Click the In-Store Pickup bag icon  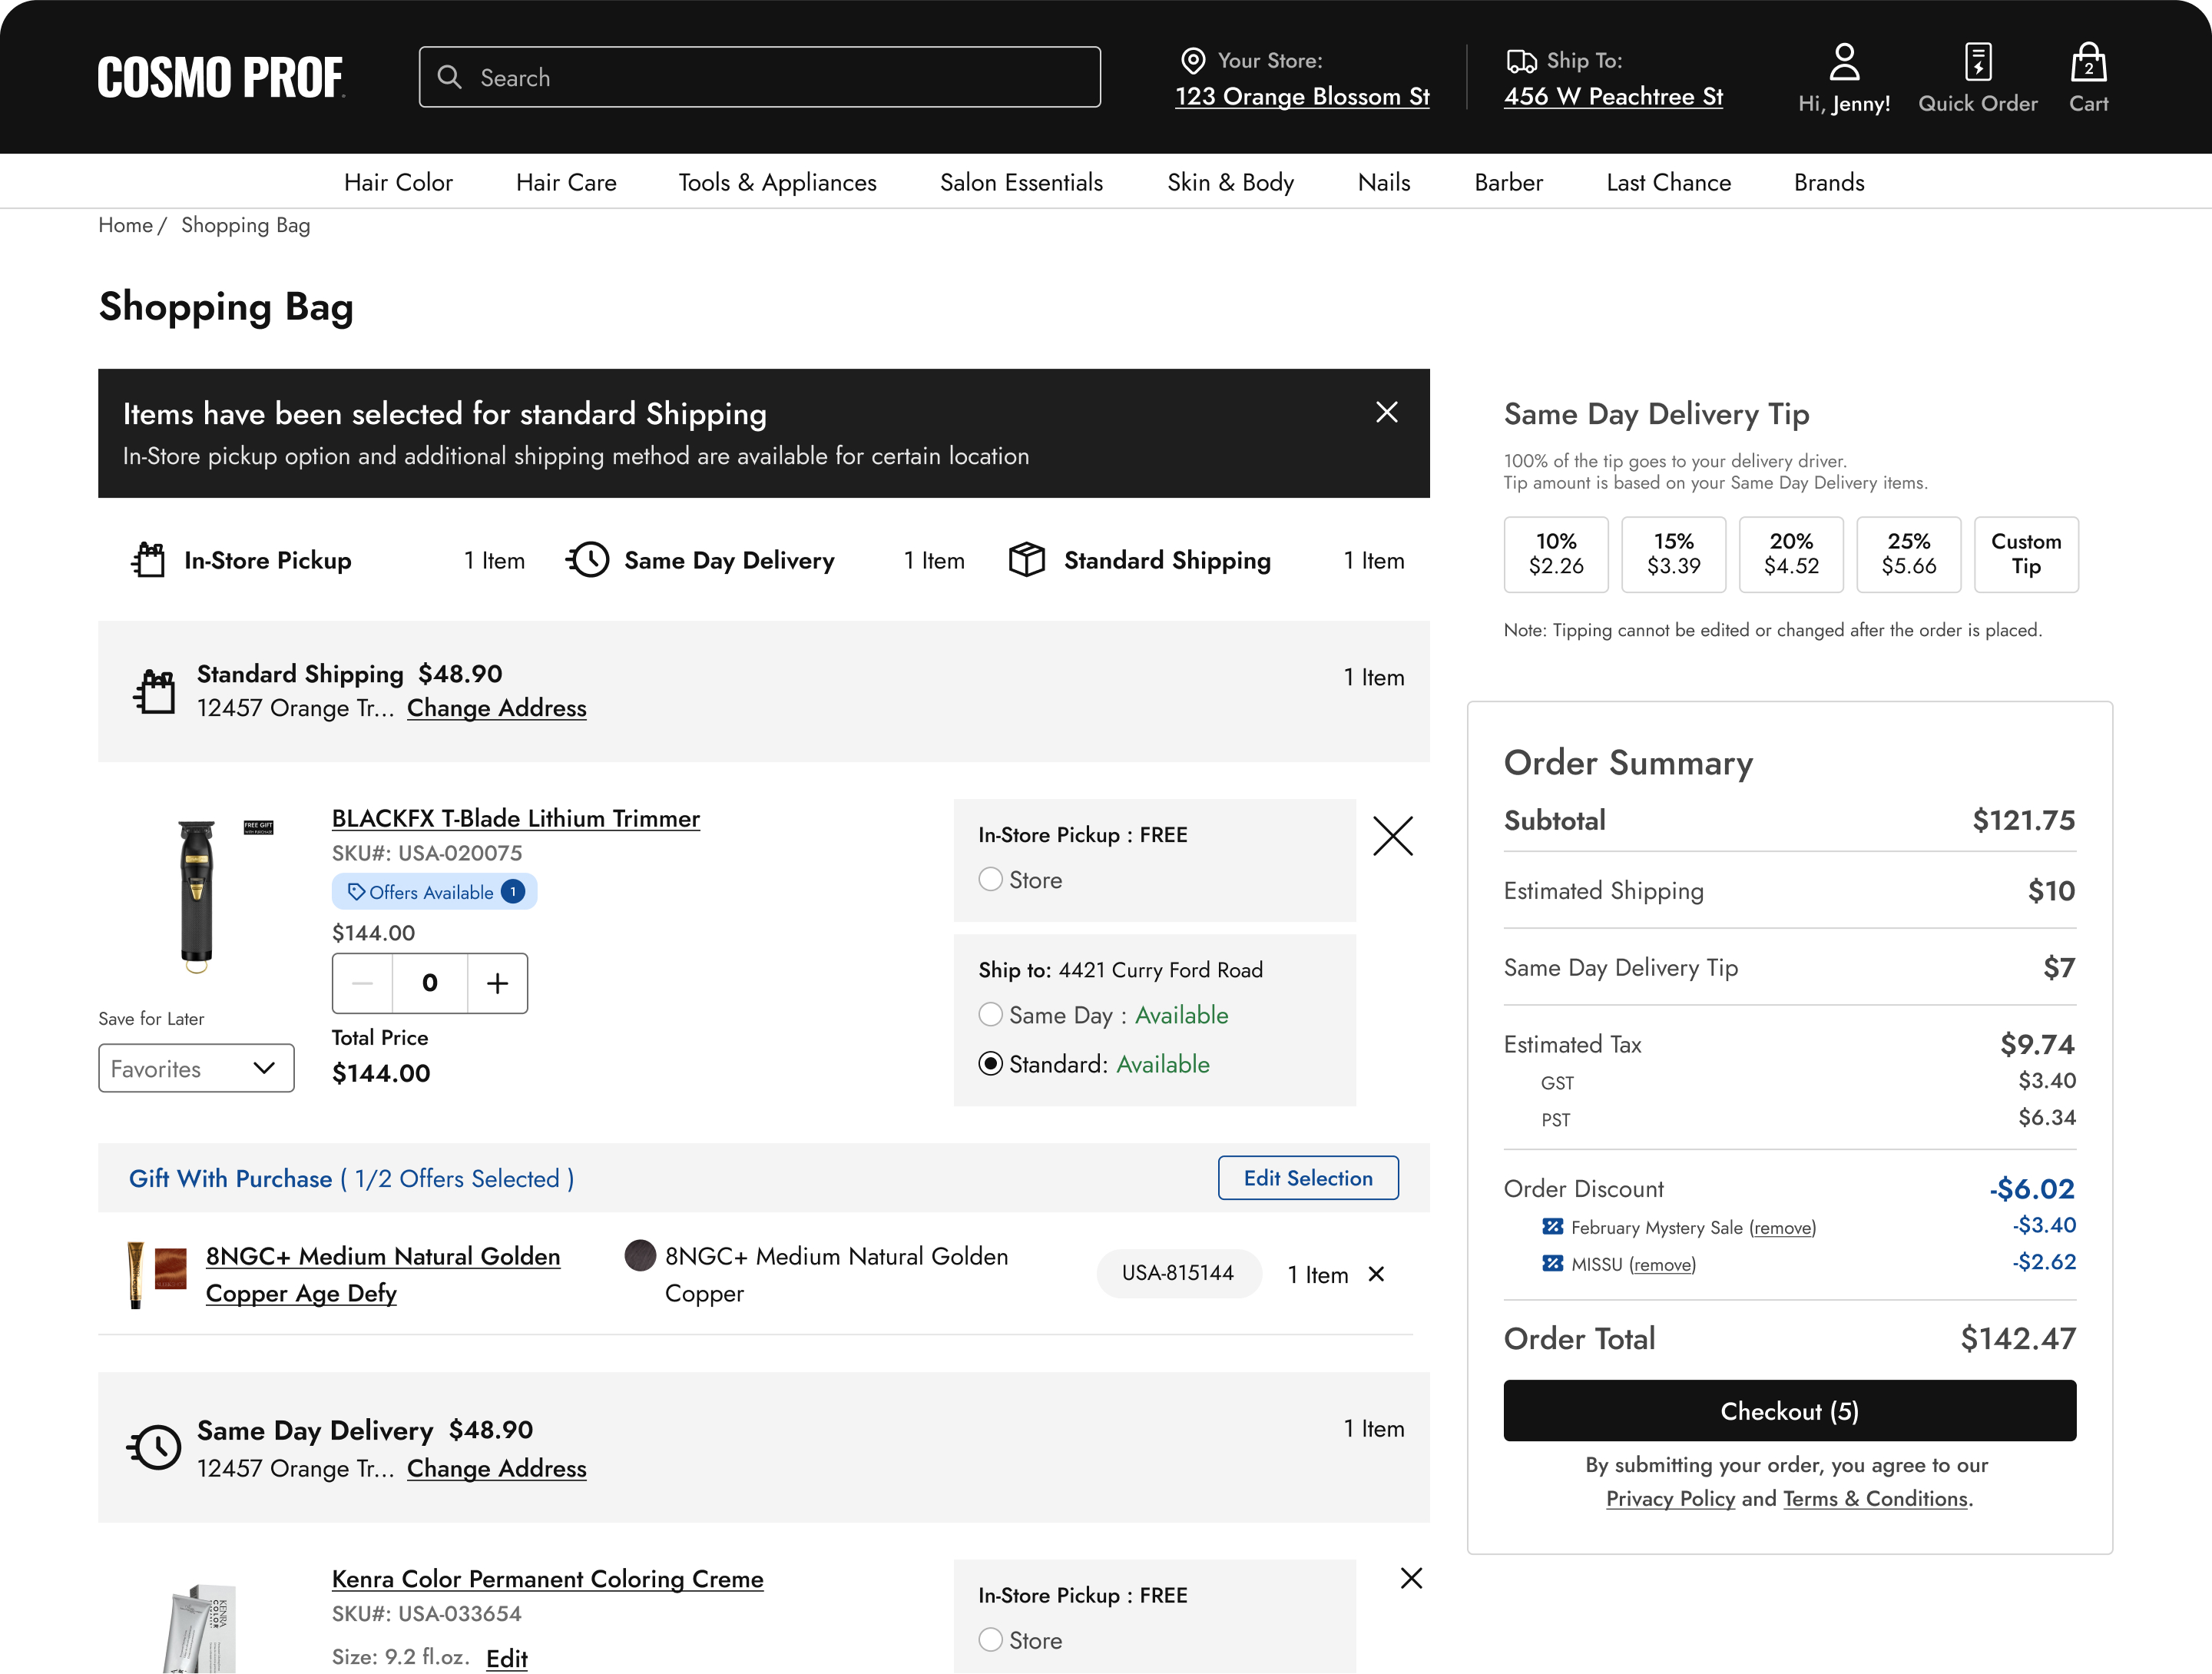(x=148, y=560)
